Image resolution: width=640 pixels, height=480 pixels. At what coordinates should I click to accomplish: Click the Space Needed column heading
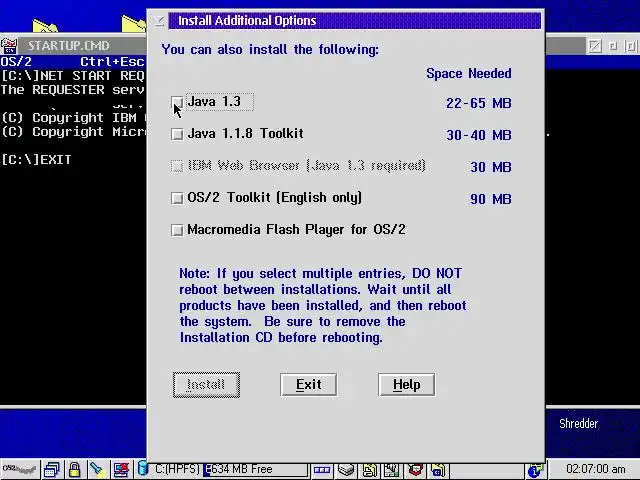[x=469, y=73]
